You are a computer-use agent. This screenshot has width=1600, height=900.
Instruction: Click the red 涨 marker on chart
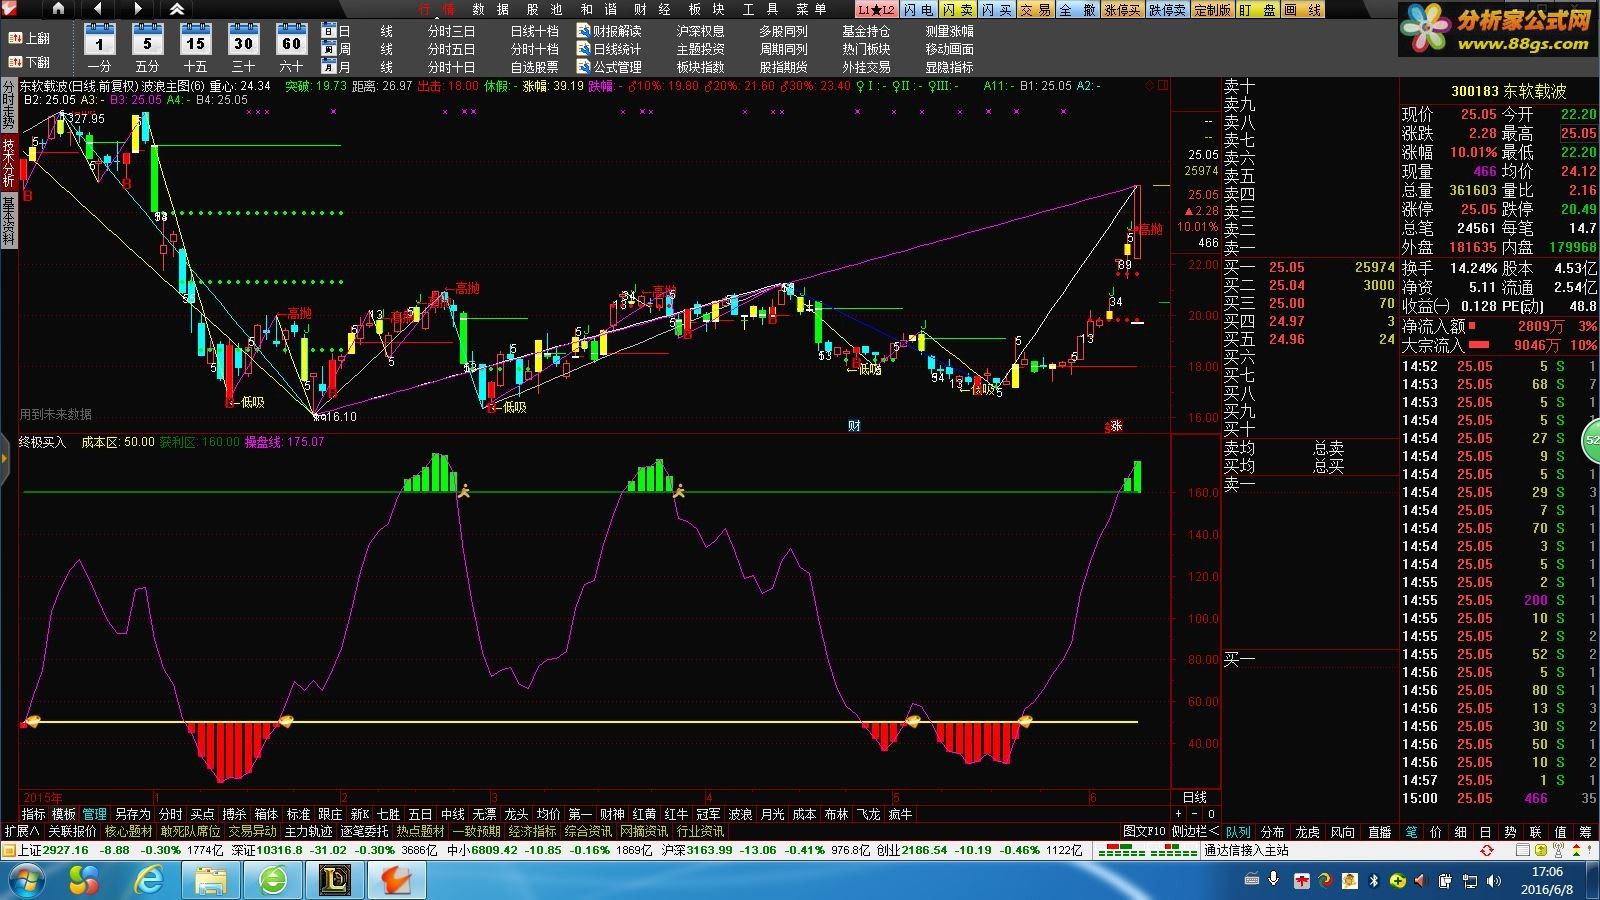point(1116,426)
